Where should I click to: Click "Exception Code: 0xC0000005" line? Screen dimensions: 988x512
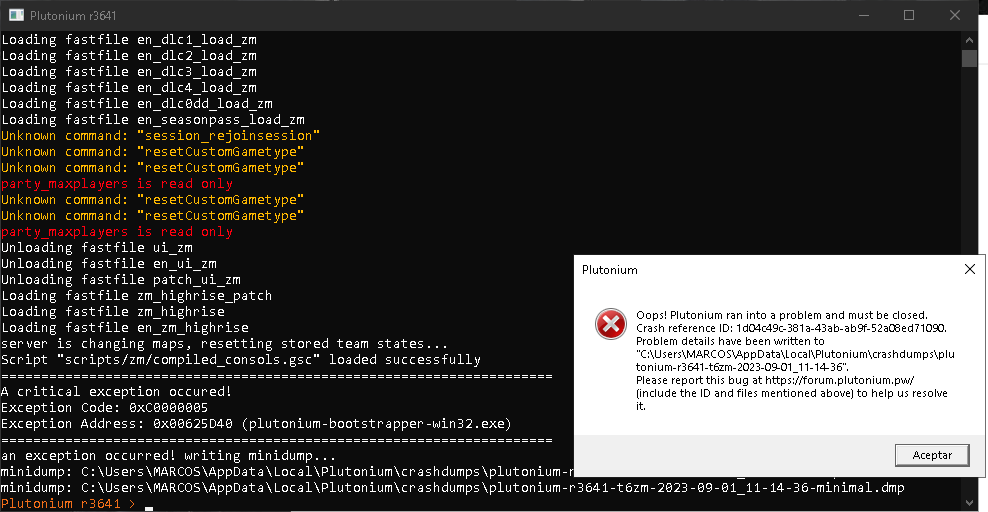point(105,408)
